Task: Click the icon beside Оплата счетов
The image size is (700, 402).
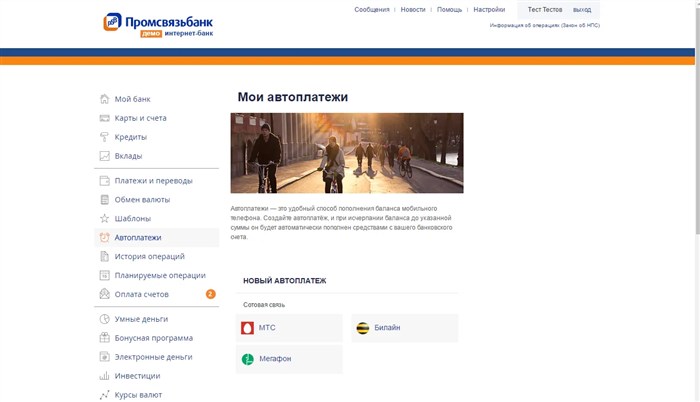Action: [x=104, y=294]
